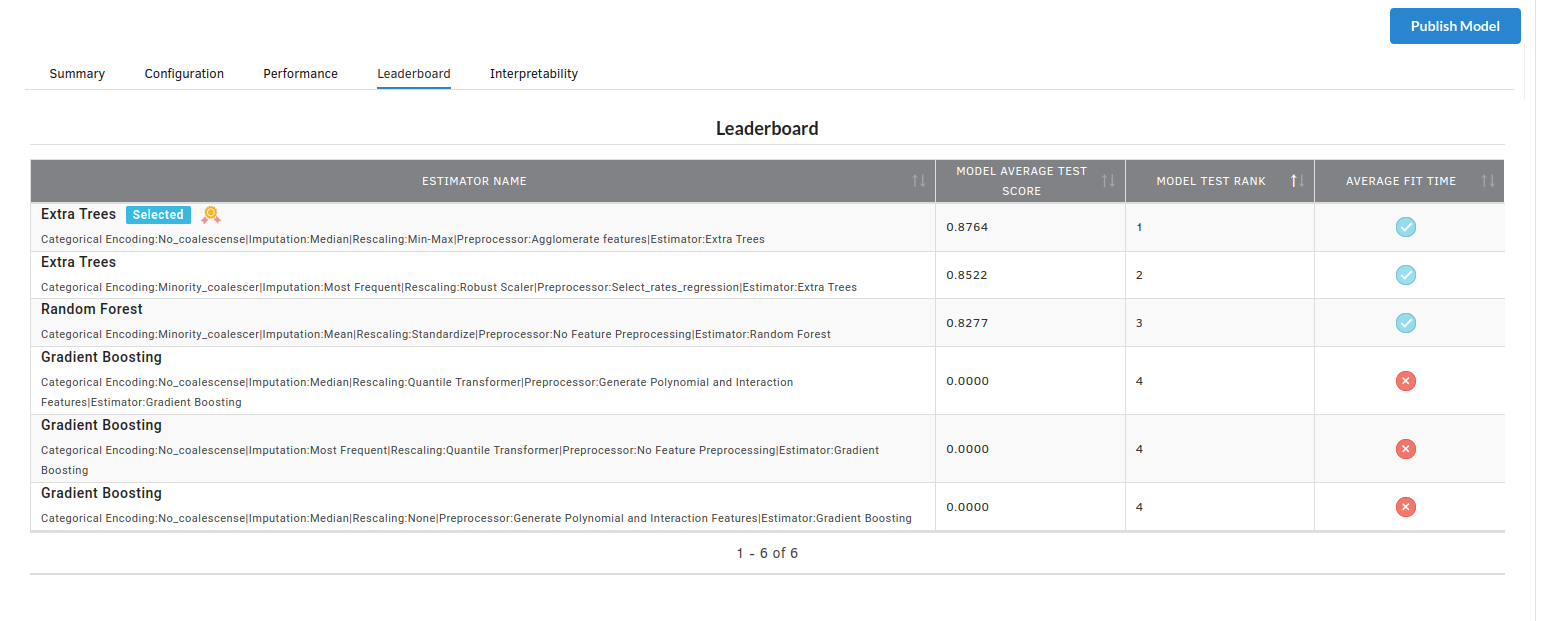Image resolution: width=1566 pixels, height=621 pixels.
Task: Click red X icon for Gradient Boosting Rescaling:None row
Action: tap(1406, 507)
